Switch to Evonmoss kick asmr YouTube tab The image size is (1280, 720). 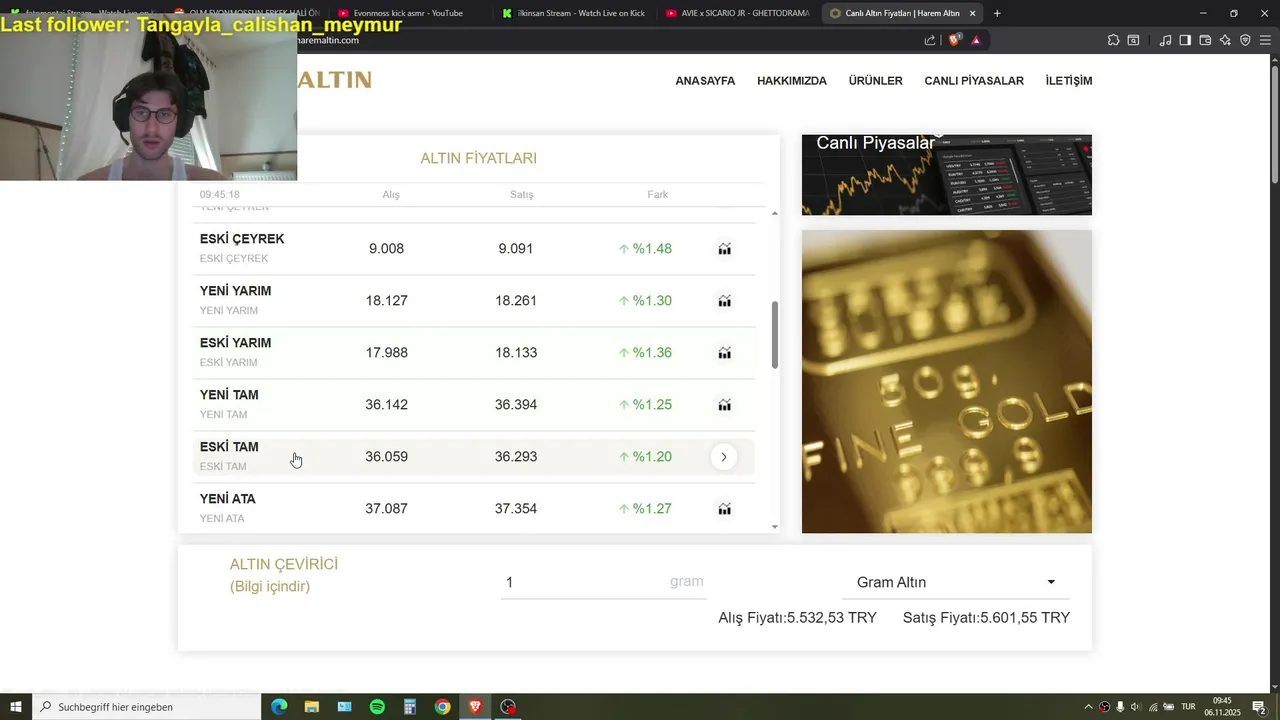point(407,13)
